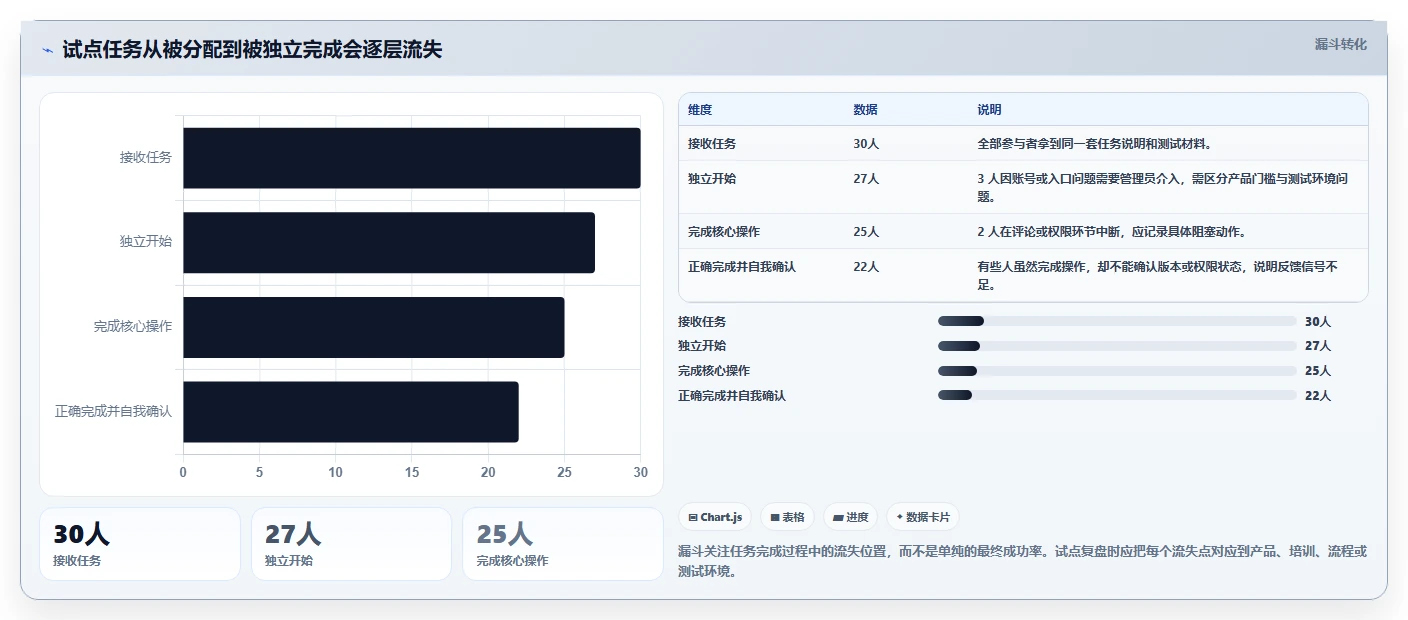Open the 27人 独立开始 data card
The image size is (1408, 620).
[x=352, y=544]
